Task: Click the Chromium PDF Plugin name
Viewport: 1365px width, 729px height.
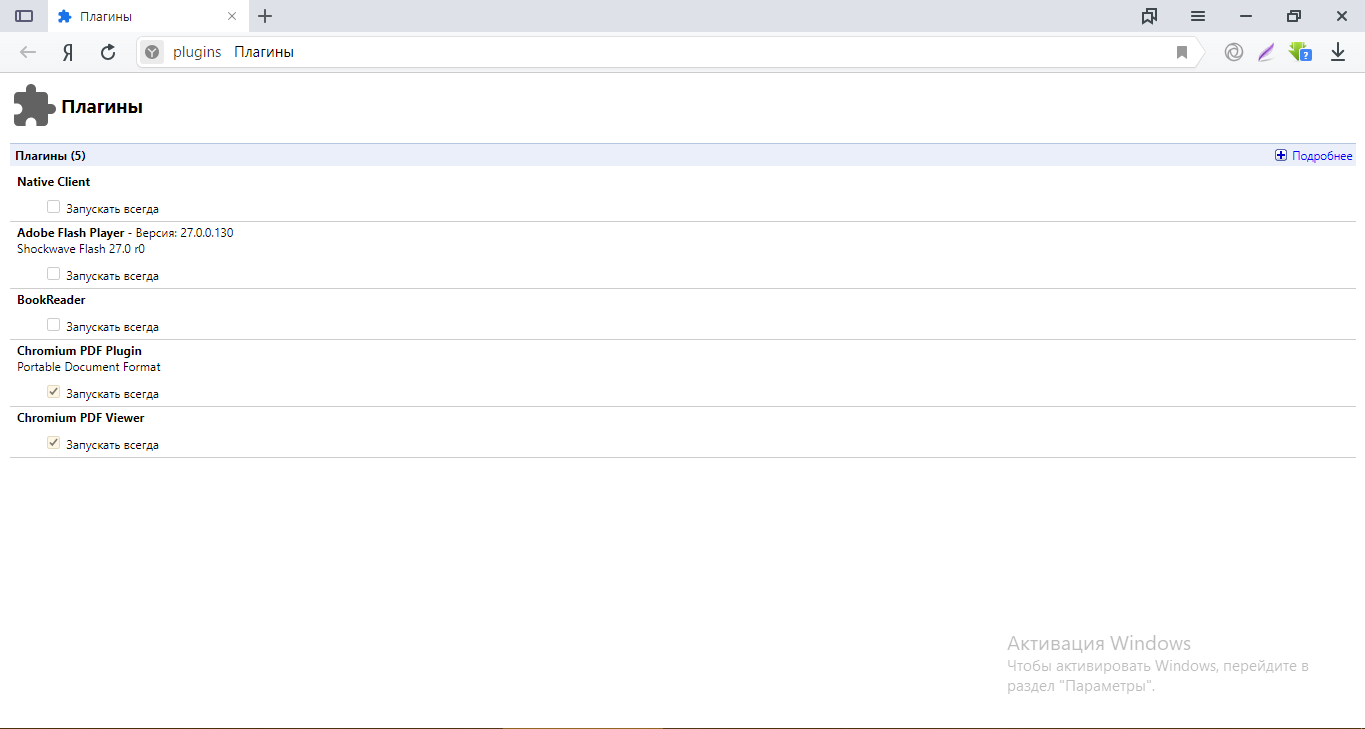Action: [x=79, y=351]
